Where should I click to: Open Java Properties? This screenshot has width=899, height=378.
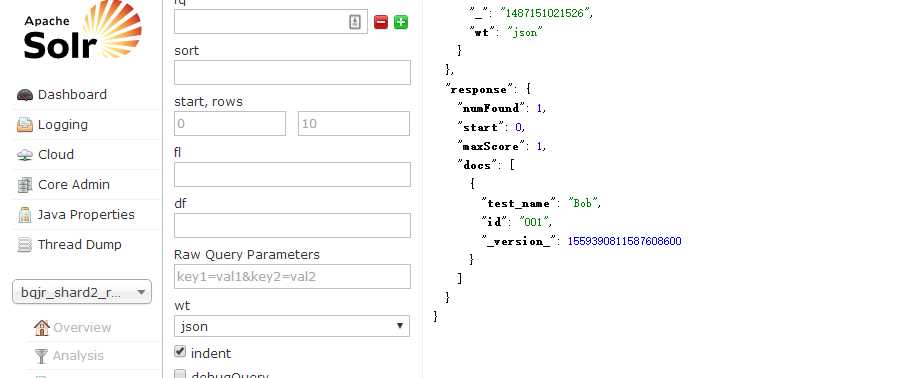click(x=86, y=215)
